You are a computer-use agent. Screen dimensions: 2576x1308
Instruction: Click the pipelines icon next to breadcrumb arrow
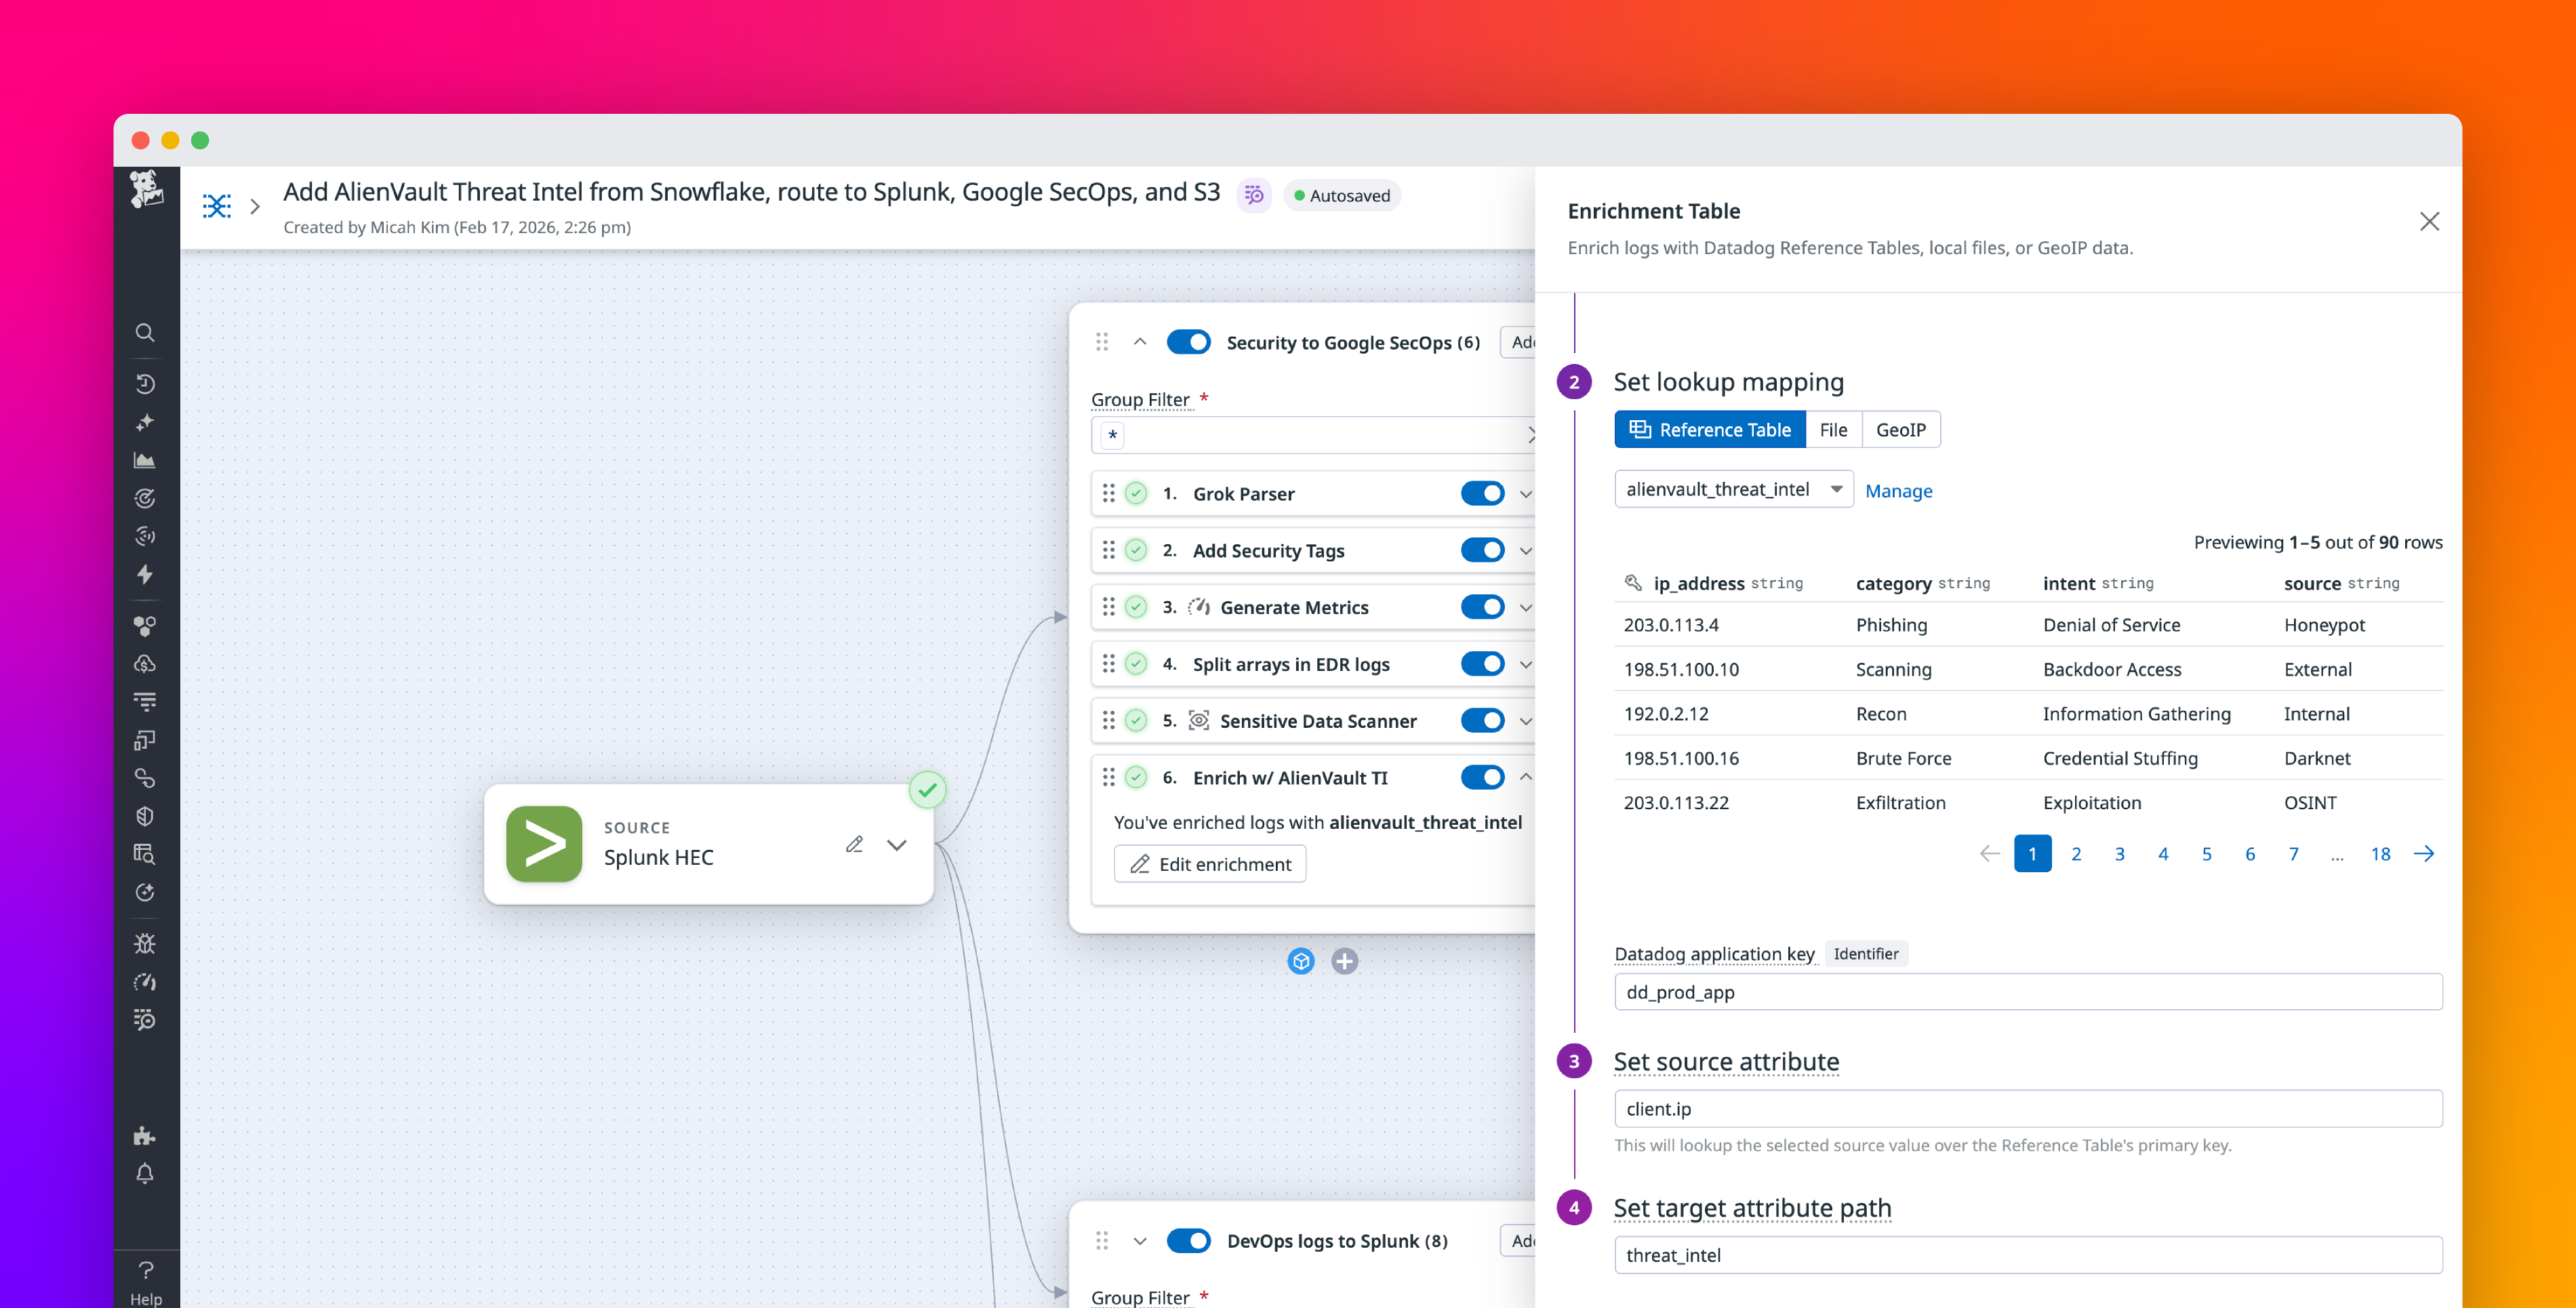[217, 205]
